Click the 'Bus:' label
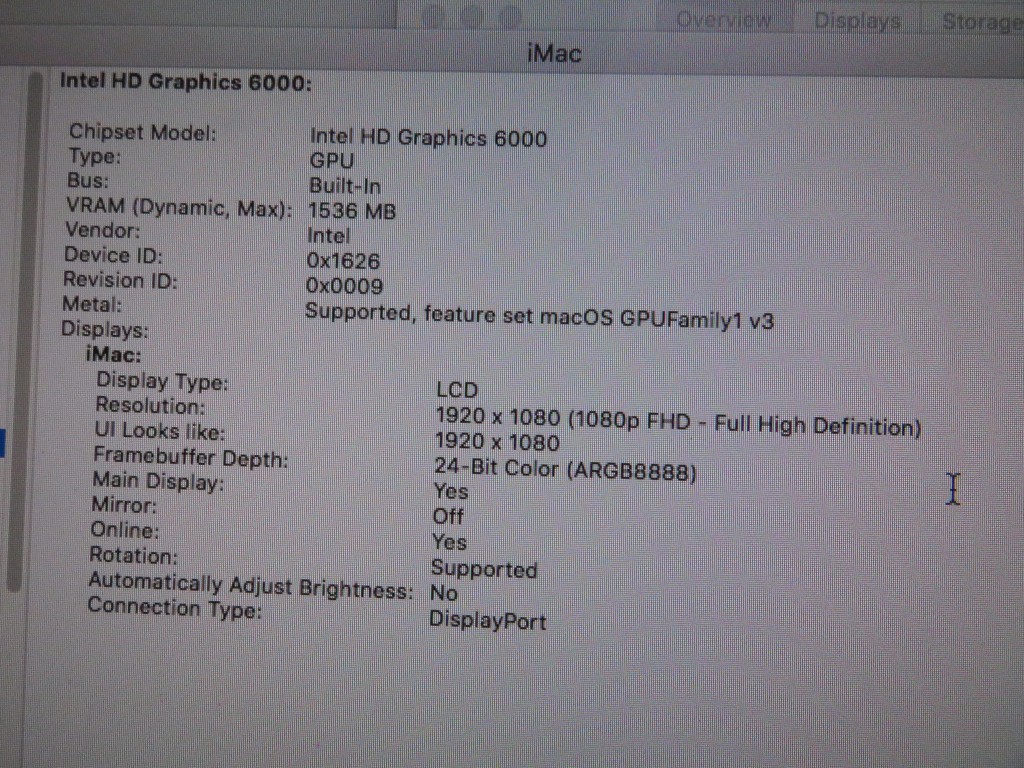 click(x=88, y=181)
